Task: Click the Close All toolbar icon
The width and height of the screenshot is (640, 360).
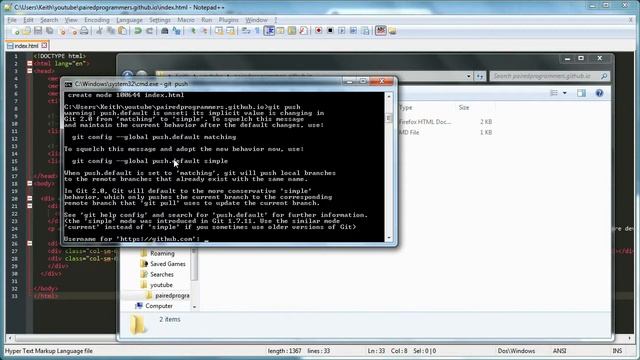Action: (73, 31)
